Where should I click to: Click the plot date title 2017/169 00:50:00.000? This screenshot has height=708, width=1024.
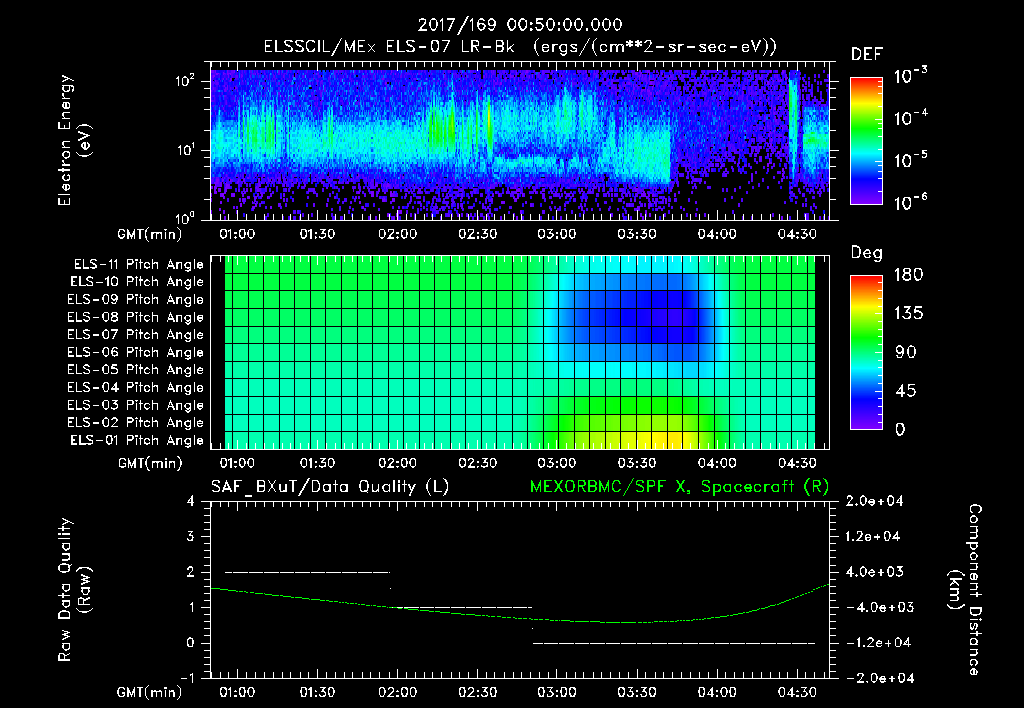coord(519,25)
